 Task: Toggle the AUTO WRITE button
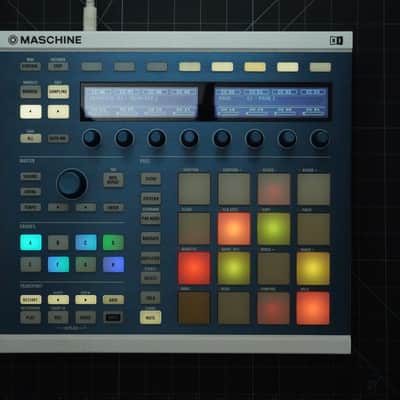tap(58, 138)
